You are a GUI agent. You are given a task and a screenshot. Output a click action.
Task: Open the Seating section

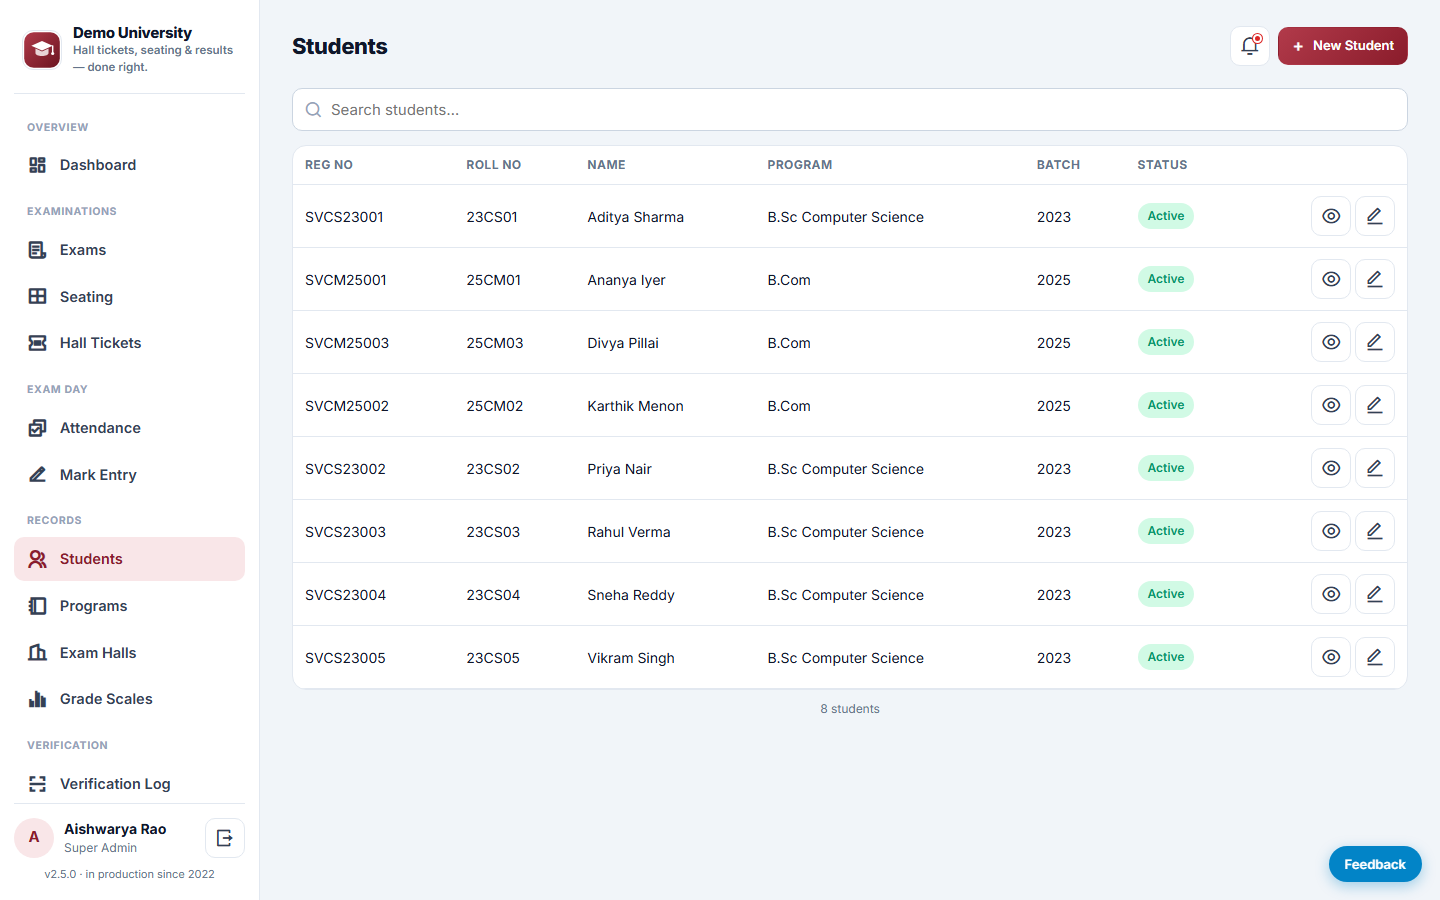[129, 297]
